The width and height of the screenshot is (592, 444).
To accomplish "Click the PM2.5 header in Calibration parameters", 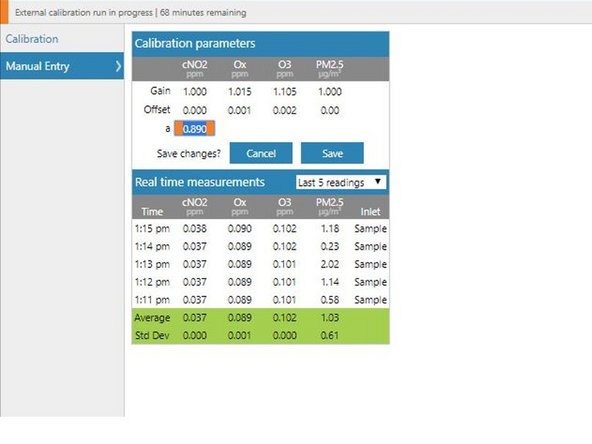I will coord(330,68).
